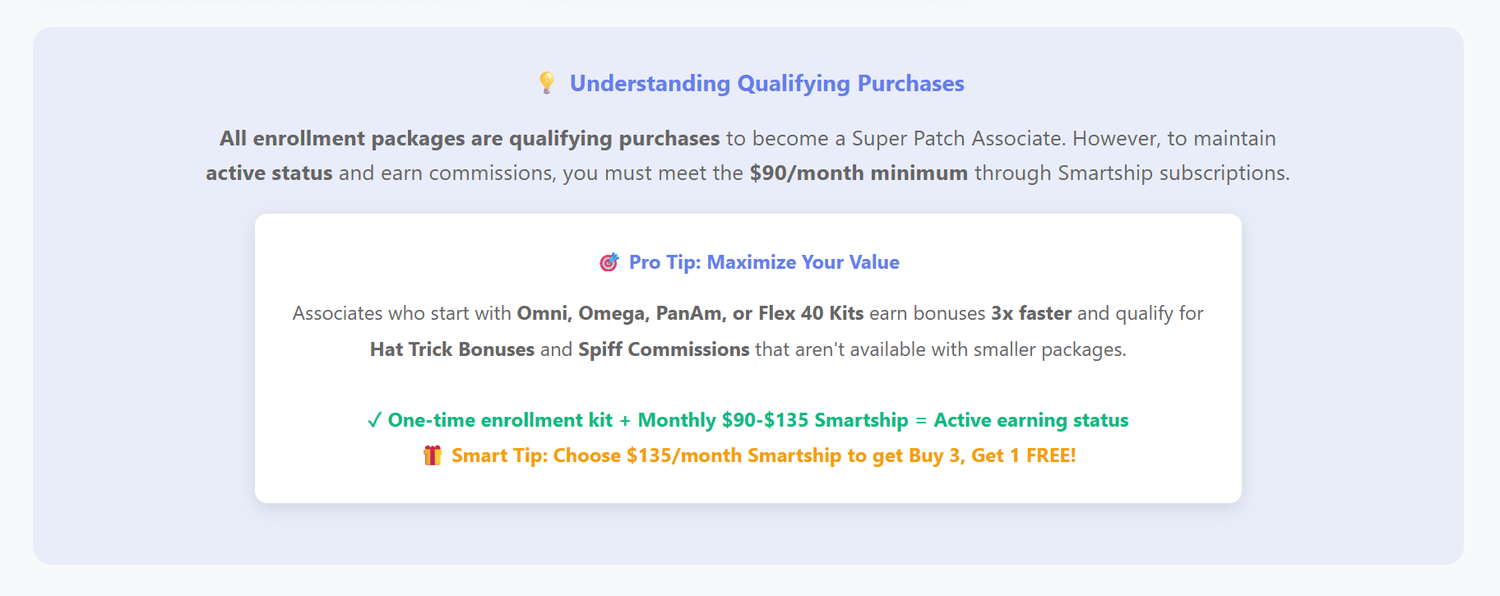1500x596 pixels.
Task: Click the Omni, Omega, PanAm, or Flex 40 Kits text
Action: tap(690, 314)
